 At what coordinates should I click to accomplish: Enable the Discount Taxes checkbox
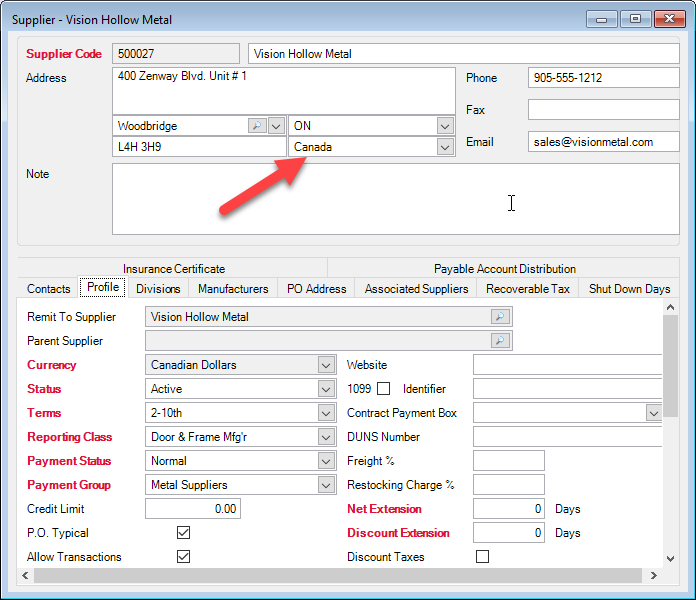[x=482, y=557]
